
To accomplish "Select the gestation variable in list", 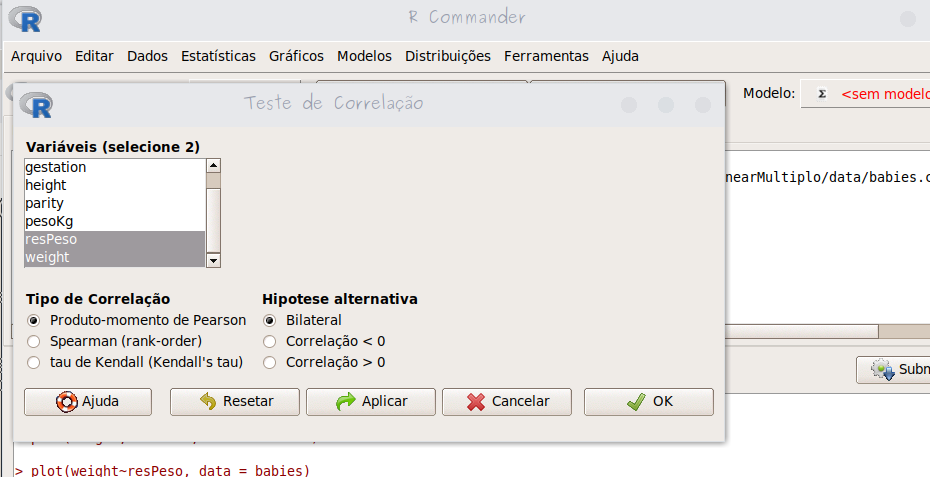I will [56, 167].
